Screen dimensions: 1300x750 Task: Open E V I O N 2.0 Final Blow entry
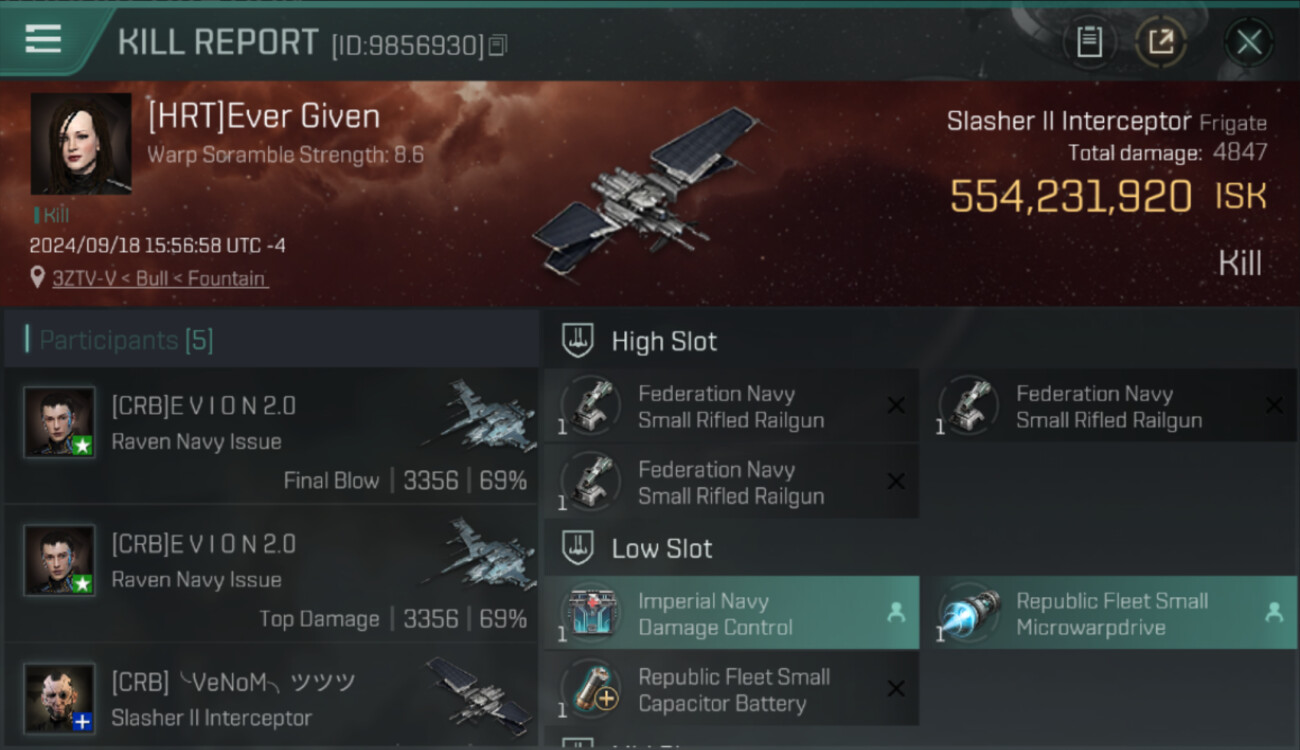(271, 436)
